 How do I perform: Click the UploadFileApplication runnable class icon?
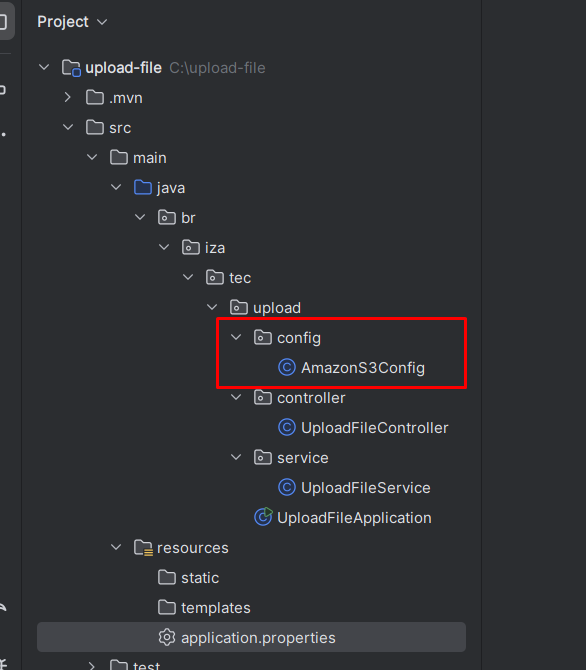[x=263, y=517]
